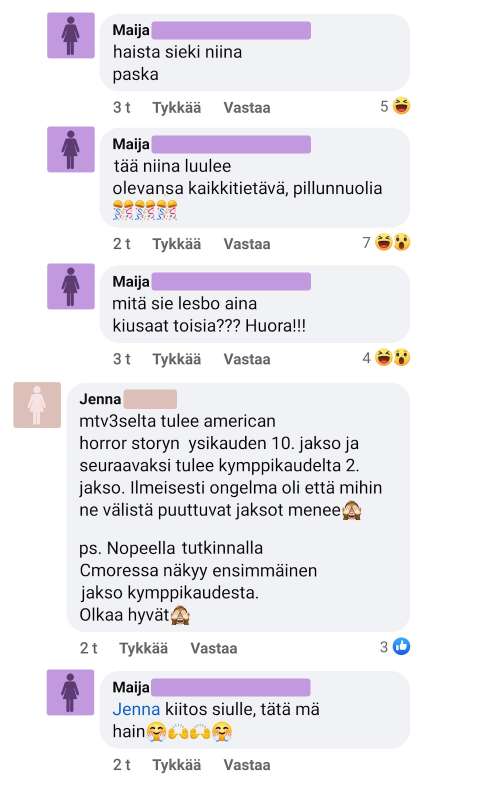Screen dimensions: 497x794
Task: Click the blue like reaction on Jenna's comment
Action: point(401,646)
